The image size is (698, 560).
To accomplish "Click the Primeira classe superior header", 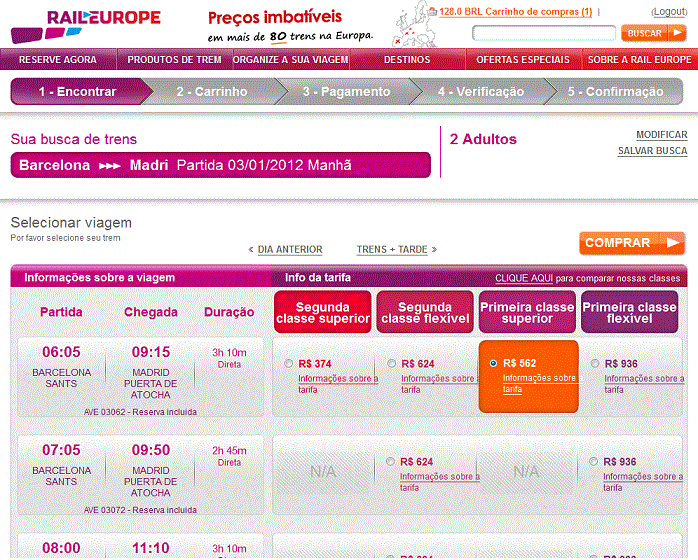I will point(527,312).
